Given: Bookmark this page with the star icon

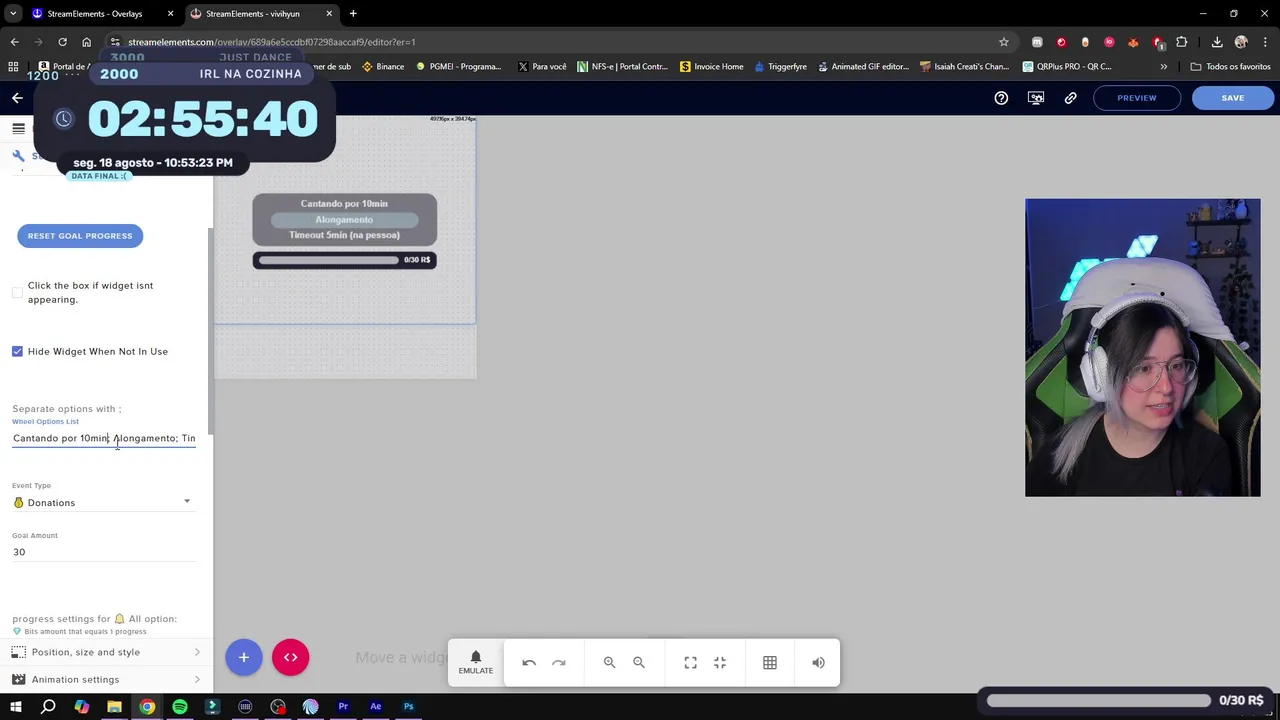Looking at the screenshot, I should [1004, 42].
